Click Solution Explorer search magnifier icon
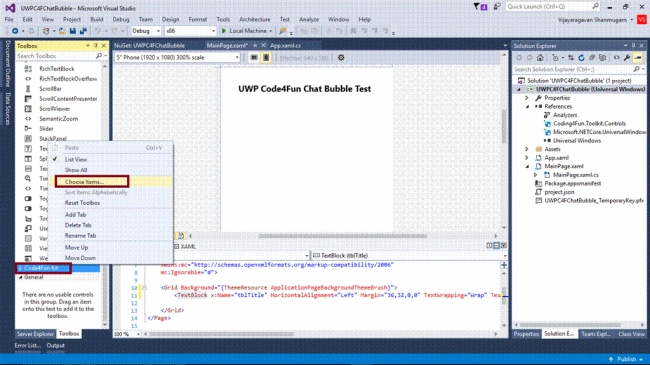Image resolution: width=650 pixels, height=365 pixels. (637, 69)
